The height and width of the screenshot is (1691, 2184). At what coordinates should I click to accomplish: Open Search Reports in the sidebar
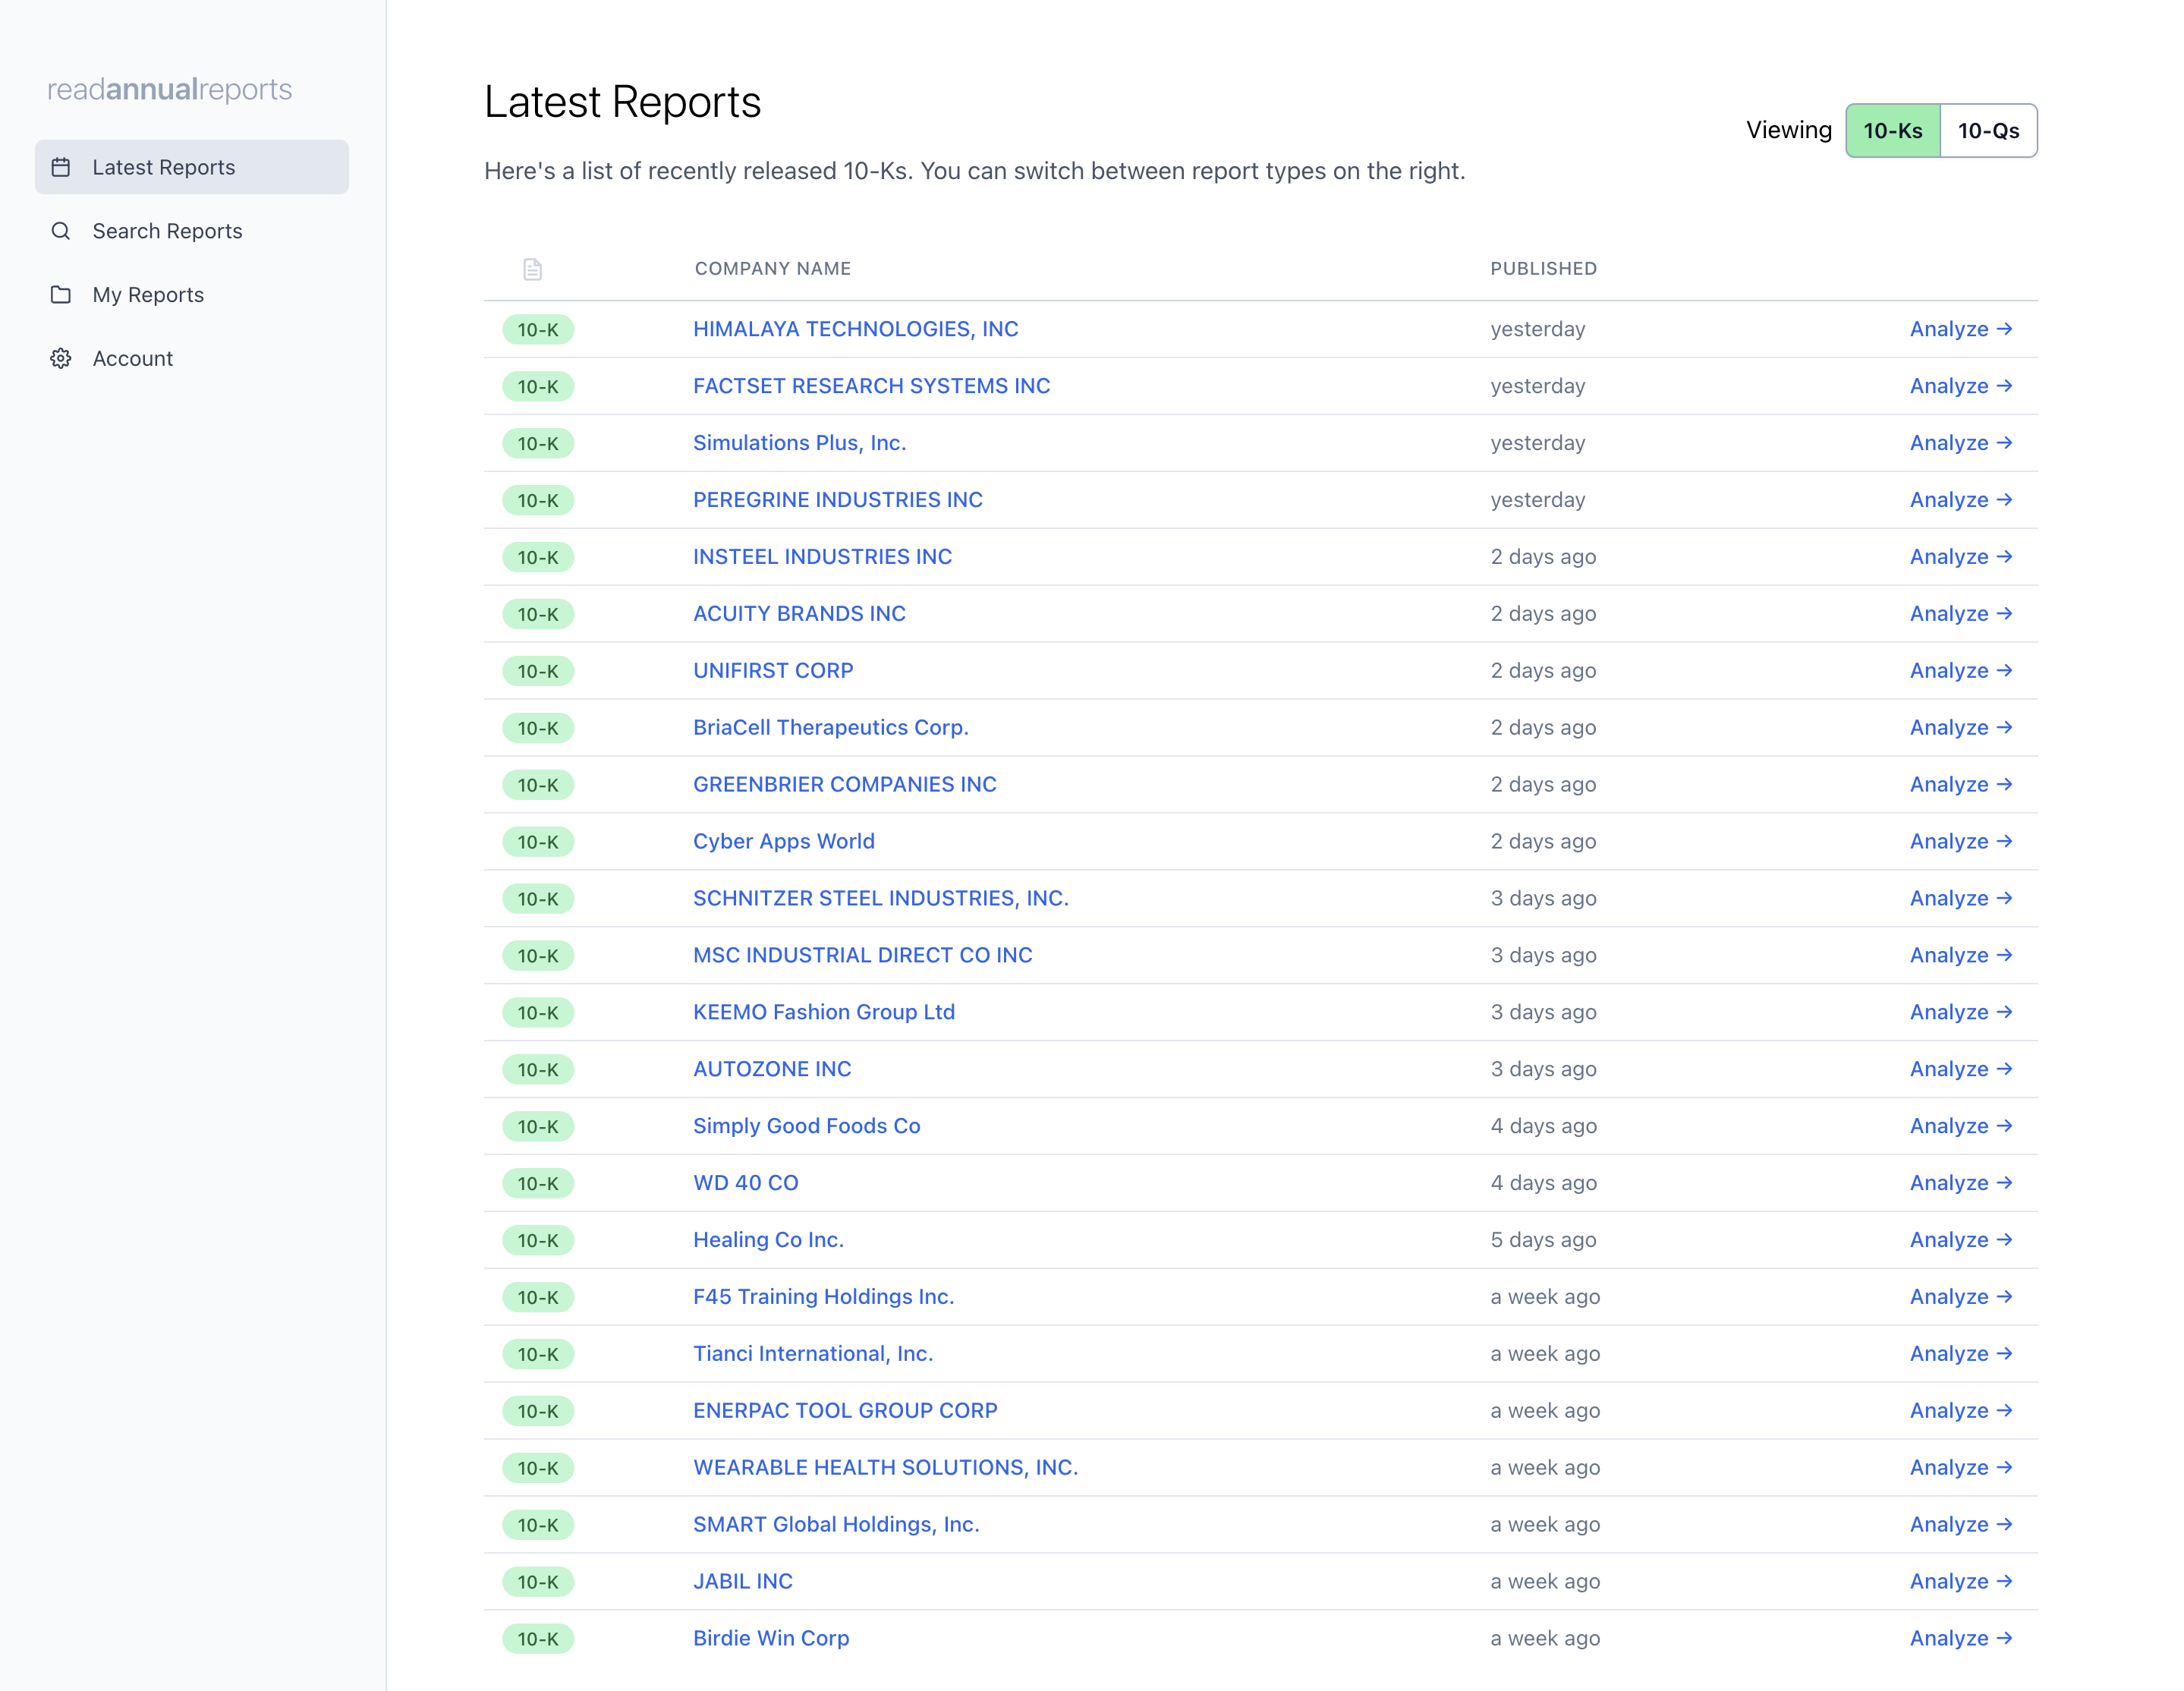(x=167, y=231)
